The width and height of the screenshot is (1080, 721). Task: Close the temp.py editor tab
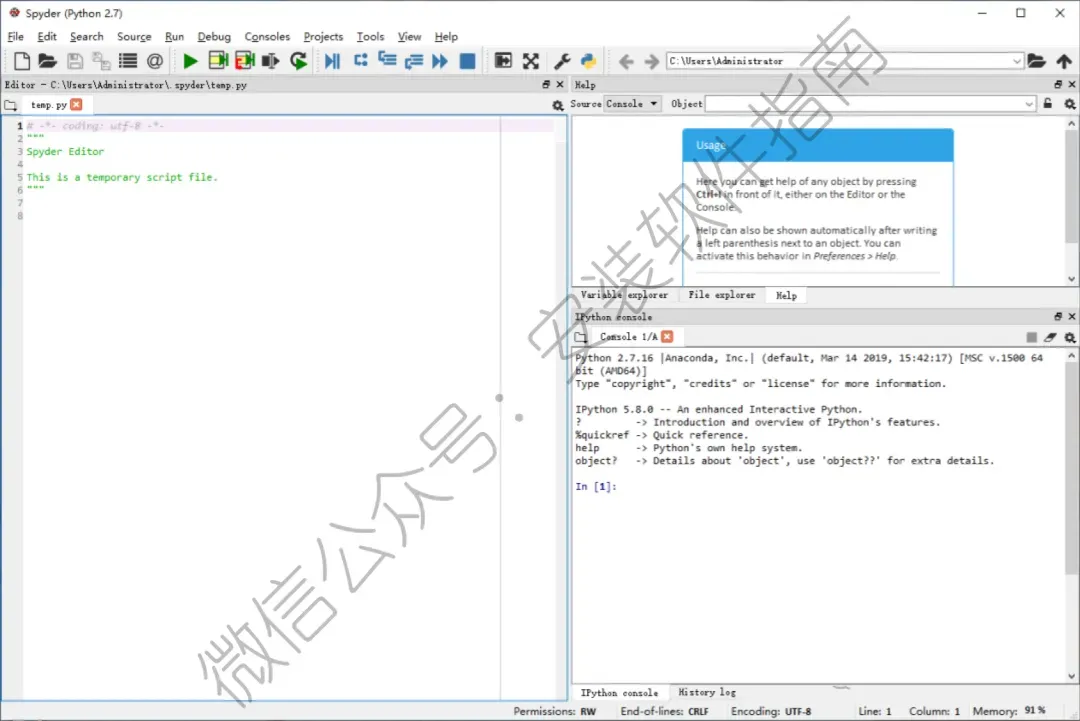coord(76,105)
